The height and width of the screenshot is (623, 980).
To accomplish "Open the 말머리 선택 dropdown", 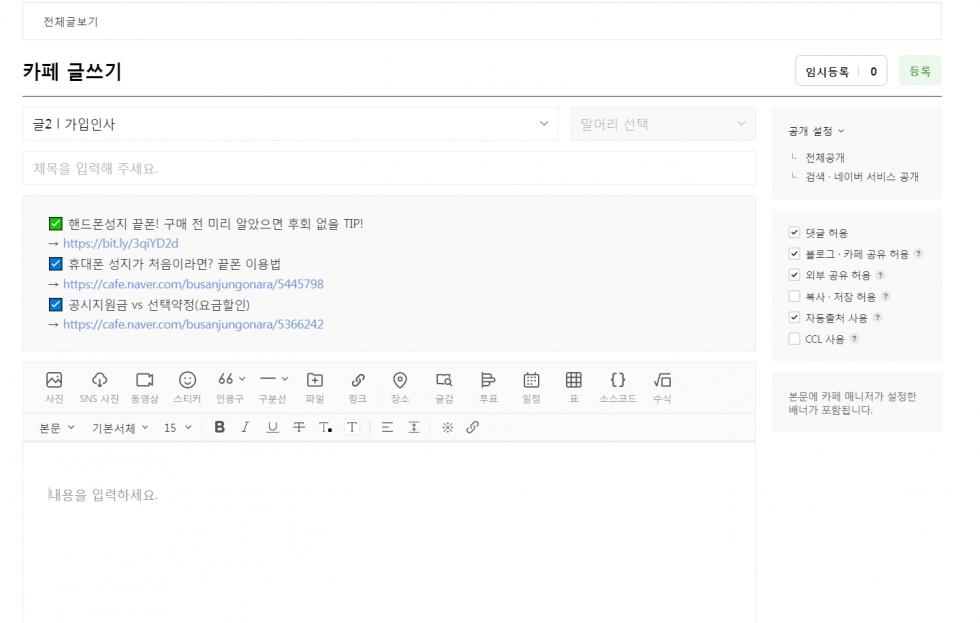I will (662, 124).
